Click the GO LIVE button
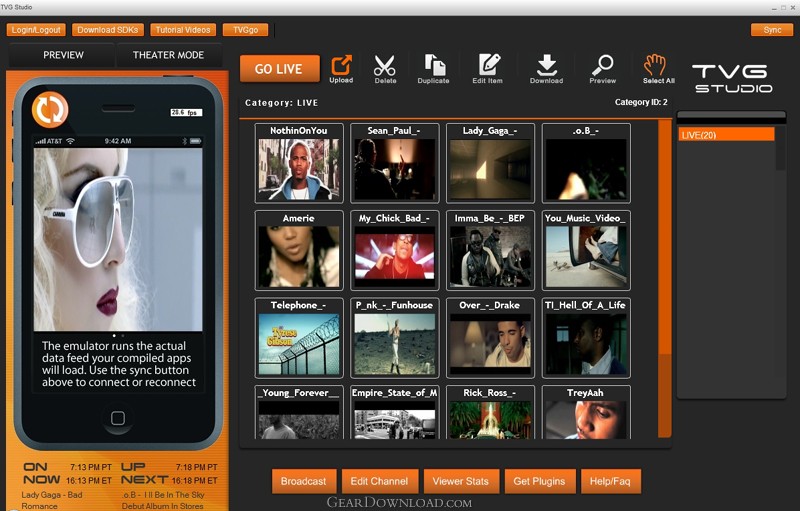The image size is (800, 511). point(280,68)
